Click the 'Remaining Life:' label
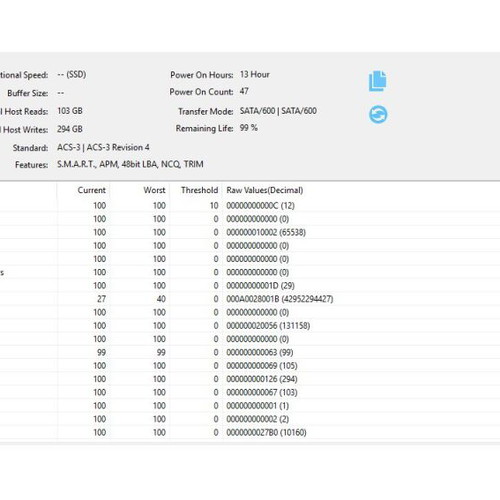The height and width of the screenshot is (500, 500). pyautogui.click(x=204, y=128)
